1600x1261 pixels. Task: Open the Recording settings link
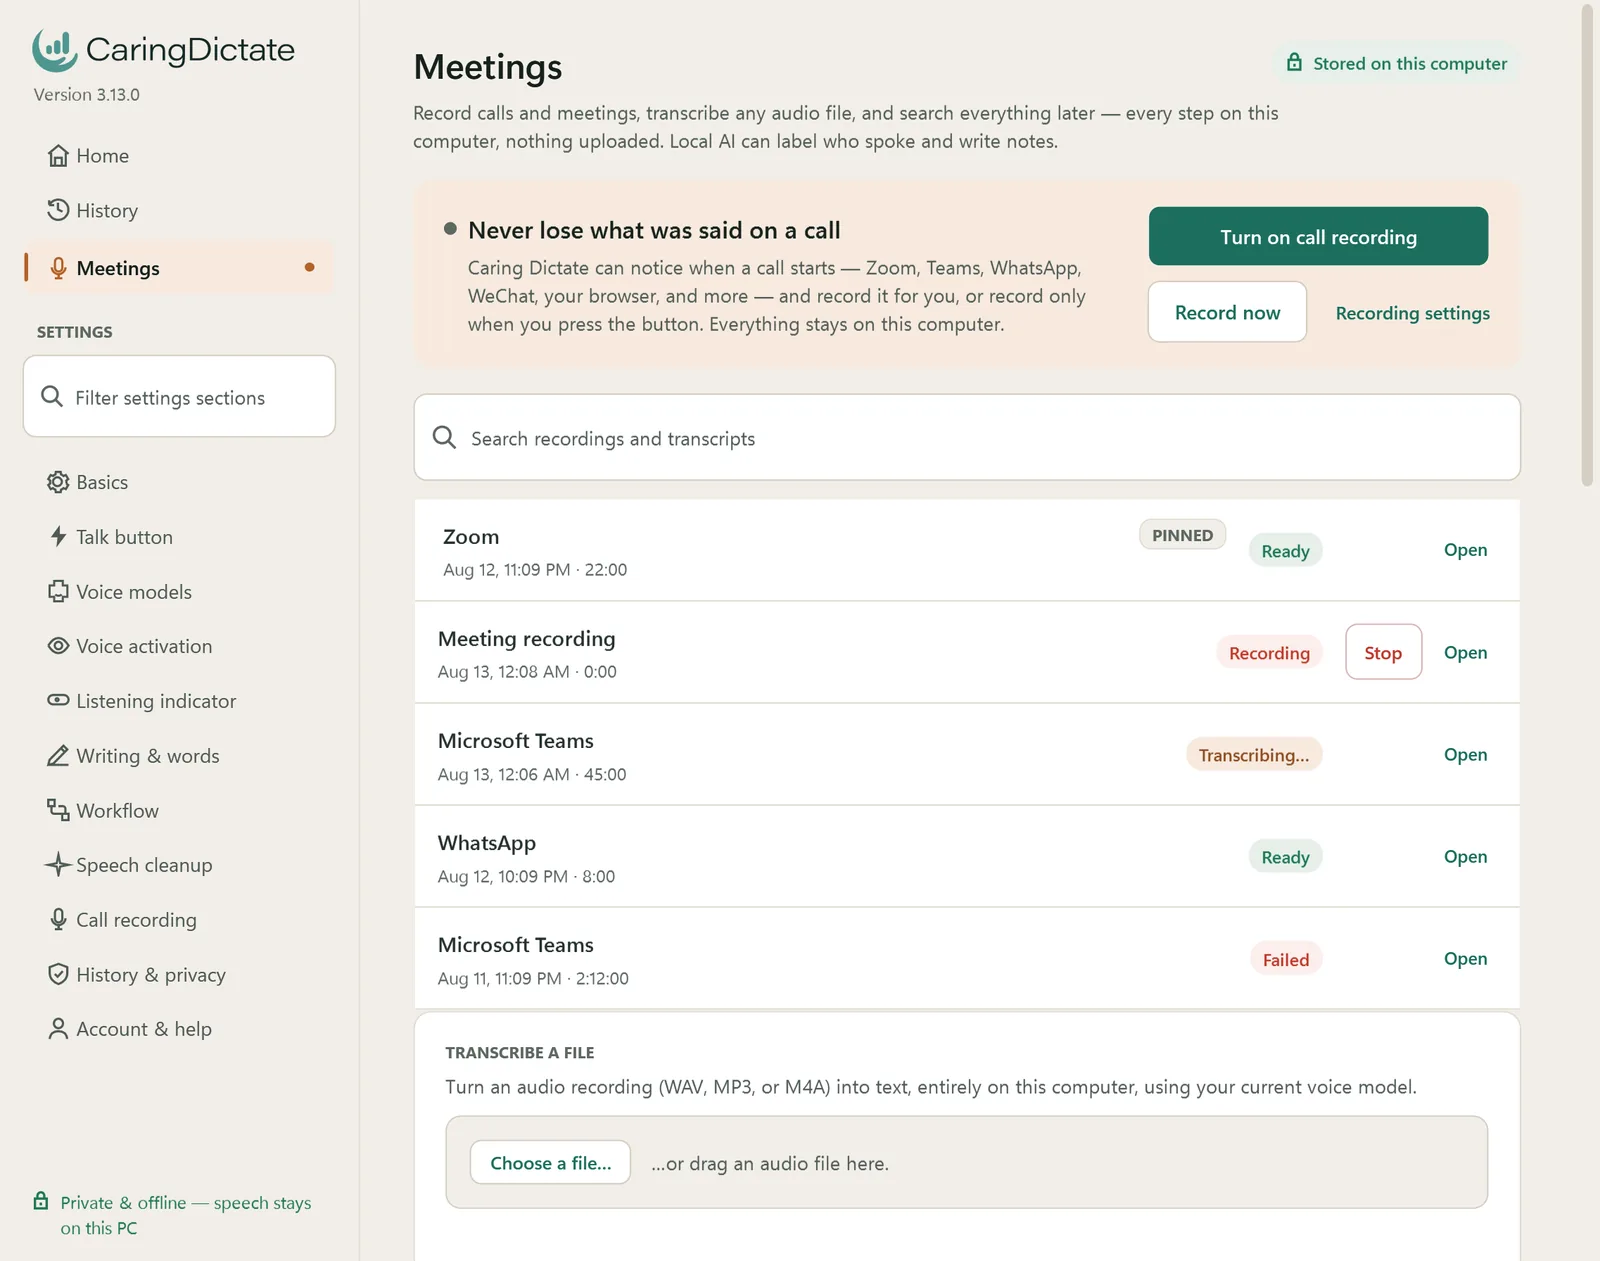click(1412, 313)
